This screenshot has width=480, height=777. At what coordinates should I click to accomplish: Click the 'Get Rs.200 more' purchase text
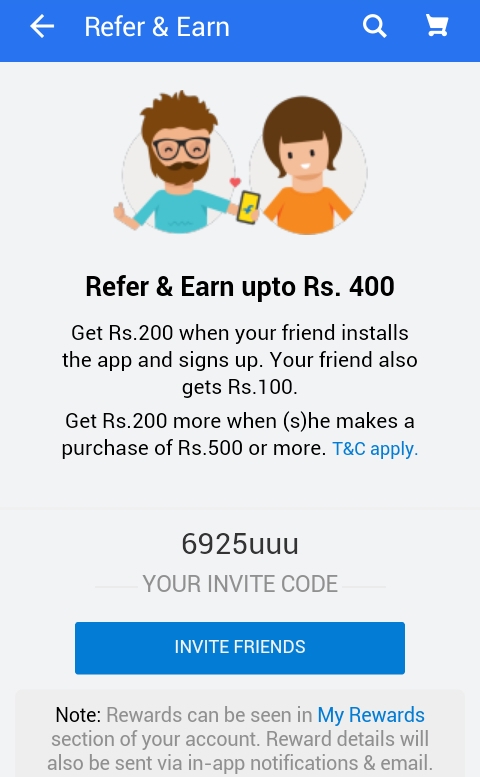point(240,435)
